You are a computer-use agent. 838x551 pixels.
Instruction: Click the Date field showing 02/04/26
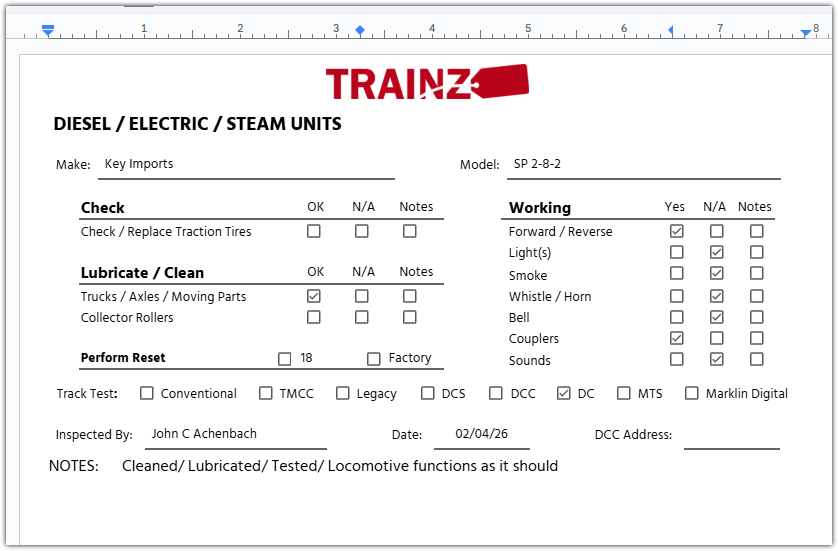click(x=482, y=434)
